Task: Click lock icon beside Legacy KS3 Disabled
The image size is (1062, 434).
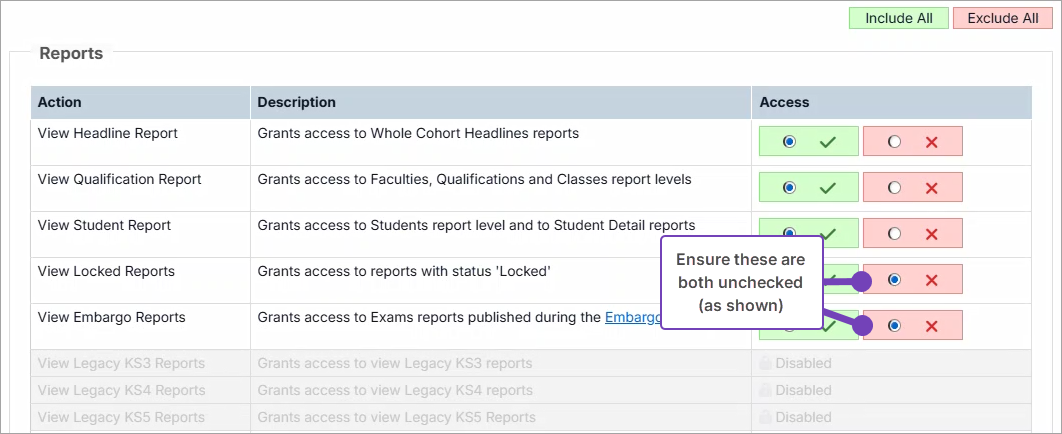Action: pyautogui.click(x=766, y=363)
